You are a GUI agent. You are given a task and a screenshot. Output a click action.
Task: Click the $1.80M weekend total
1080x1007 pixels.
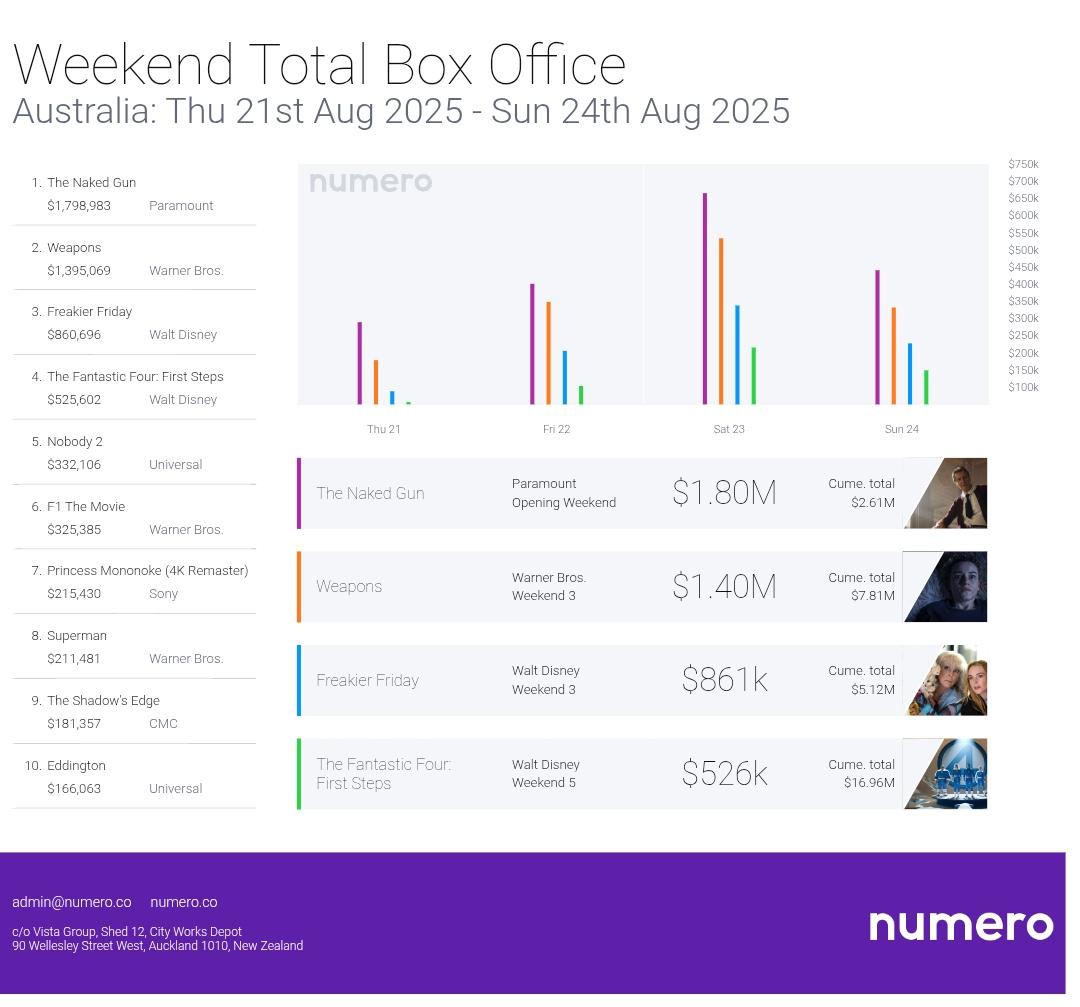tap(724, 493)
